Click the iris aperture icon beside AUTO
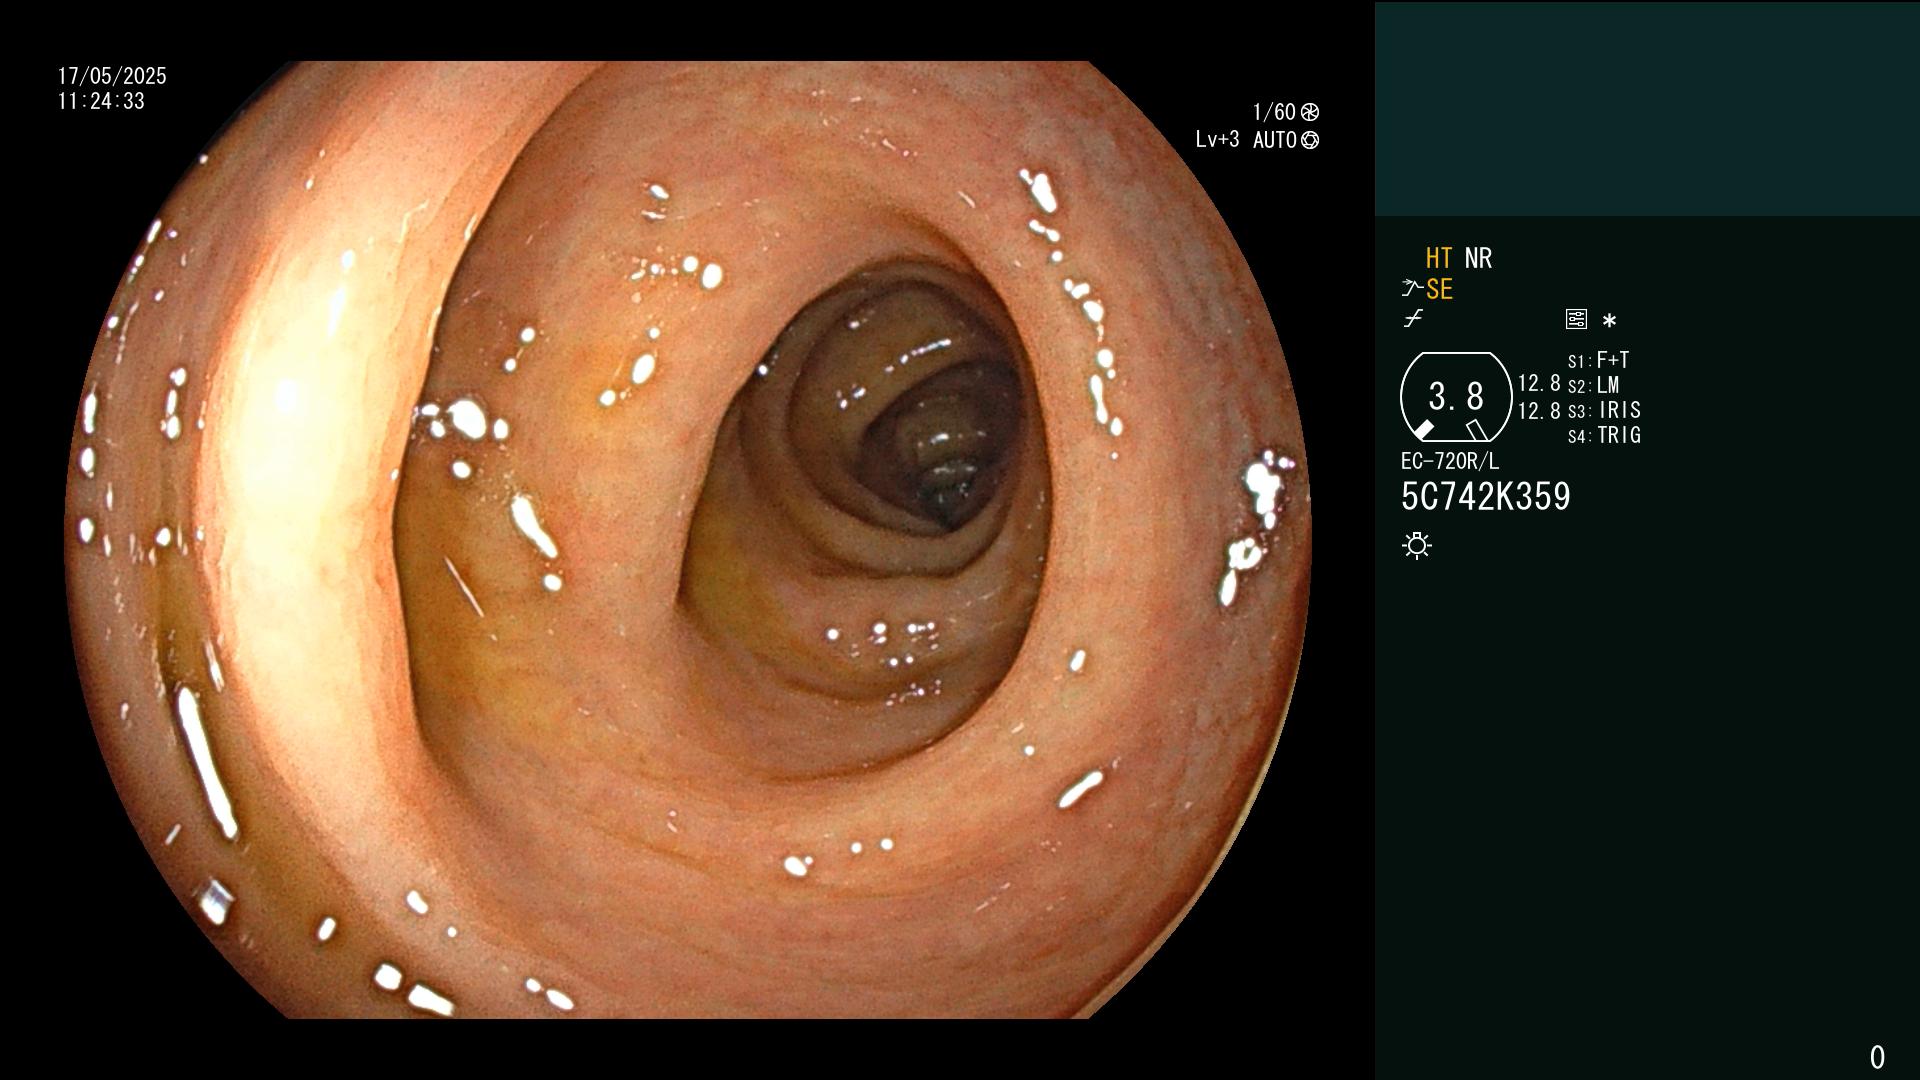 tap(1310, 140)
